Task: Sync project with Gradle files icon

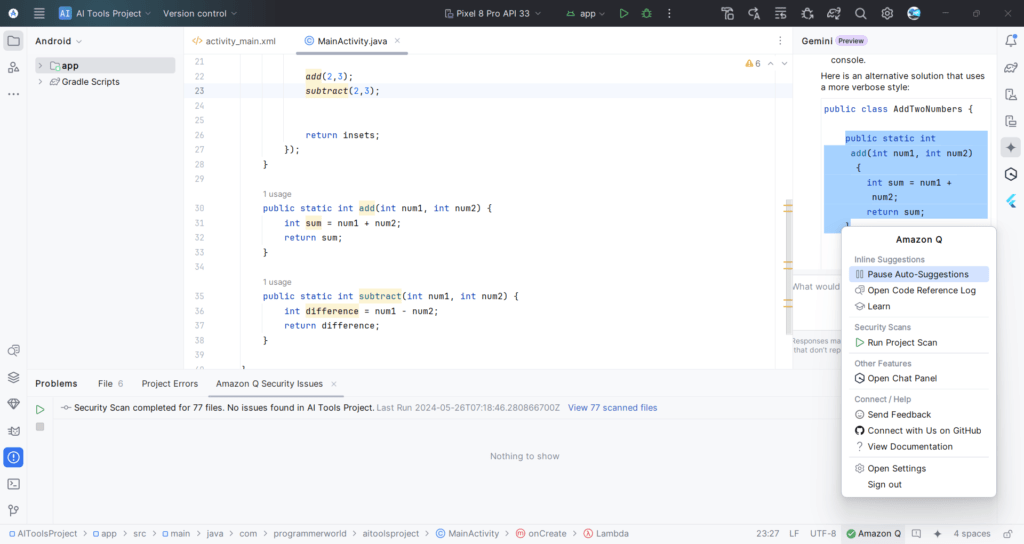Action: [834, 13]
